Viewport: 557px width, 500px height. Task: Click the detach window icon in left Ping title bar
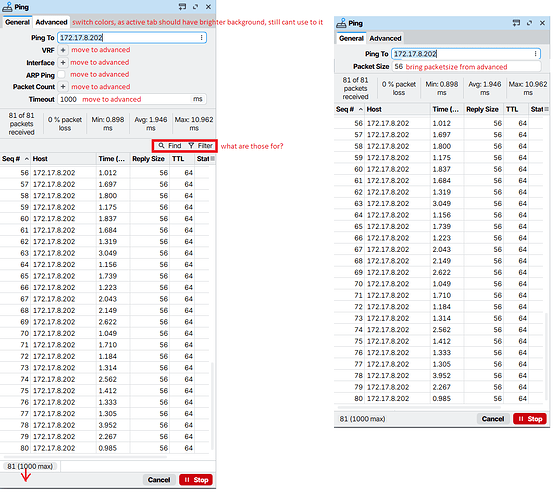pos(182,7)
